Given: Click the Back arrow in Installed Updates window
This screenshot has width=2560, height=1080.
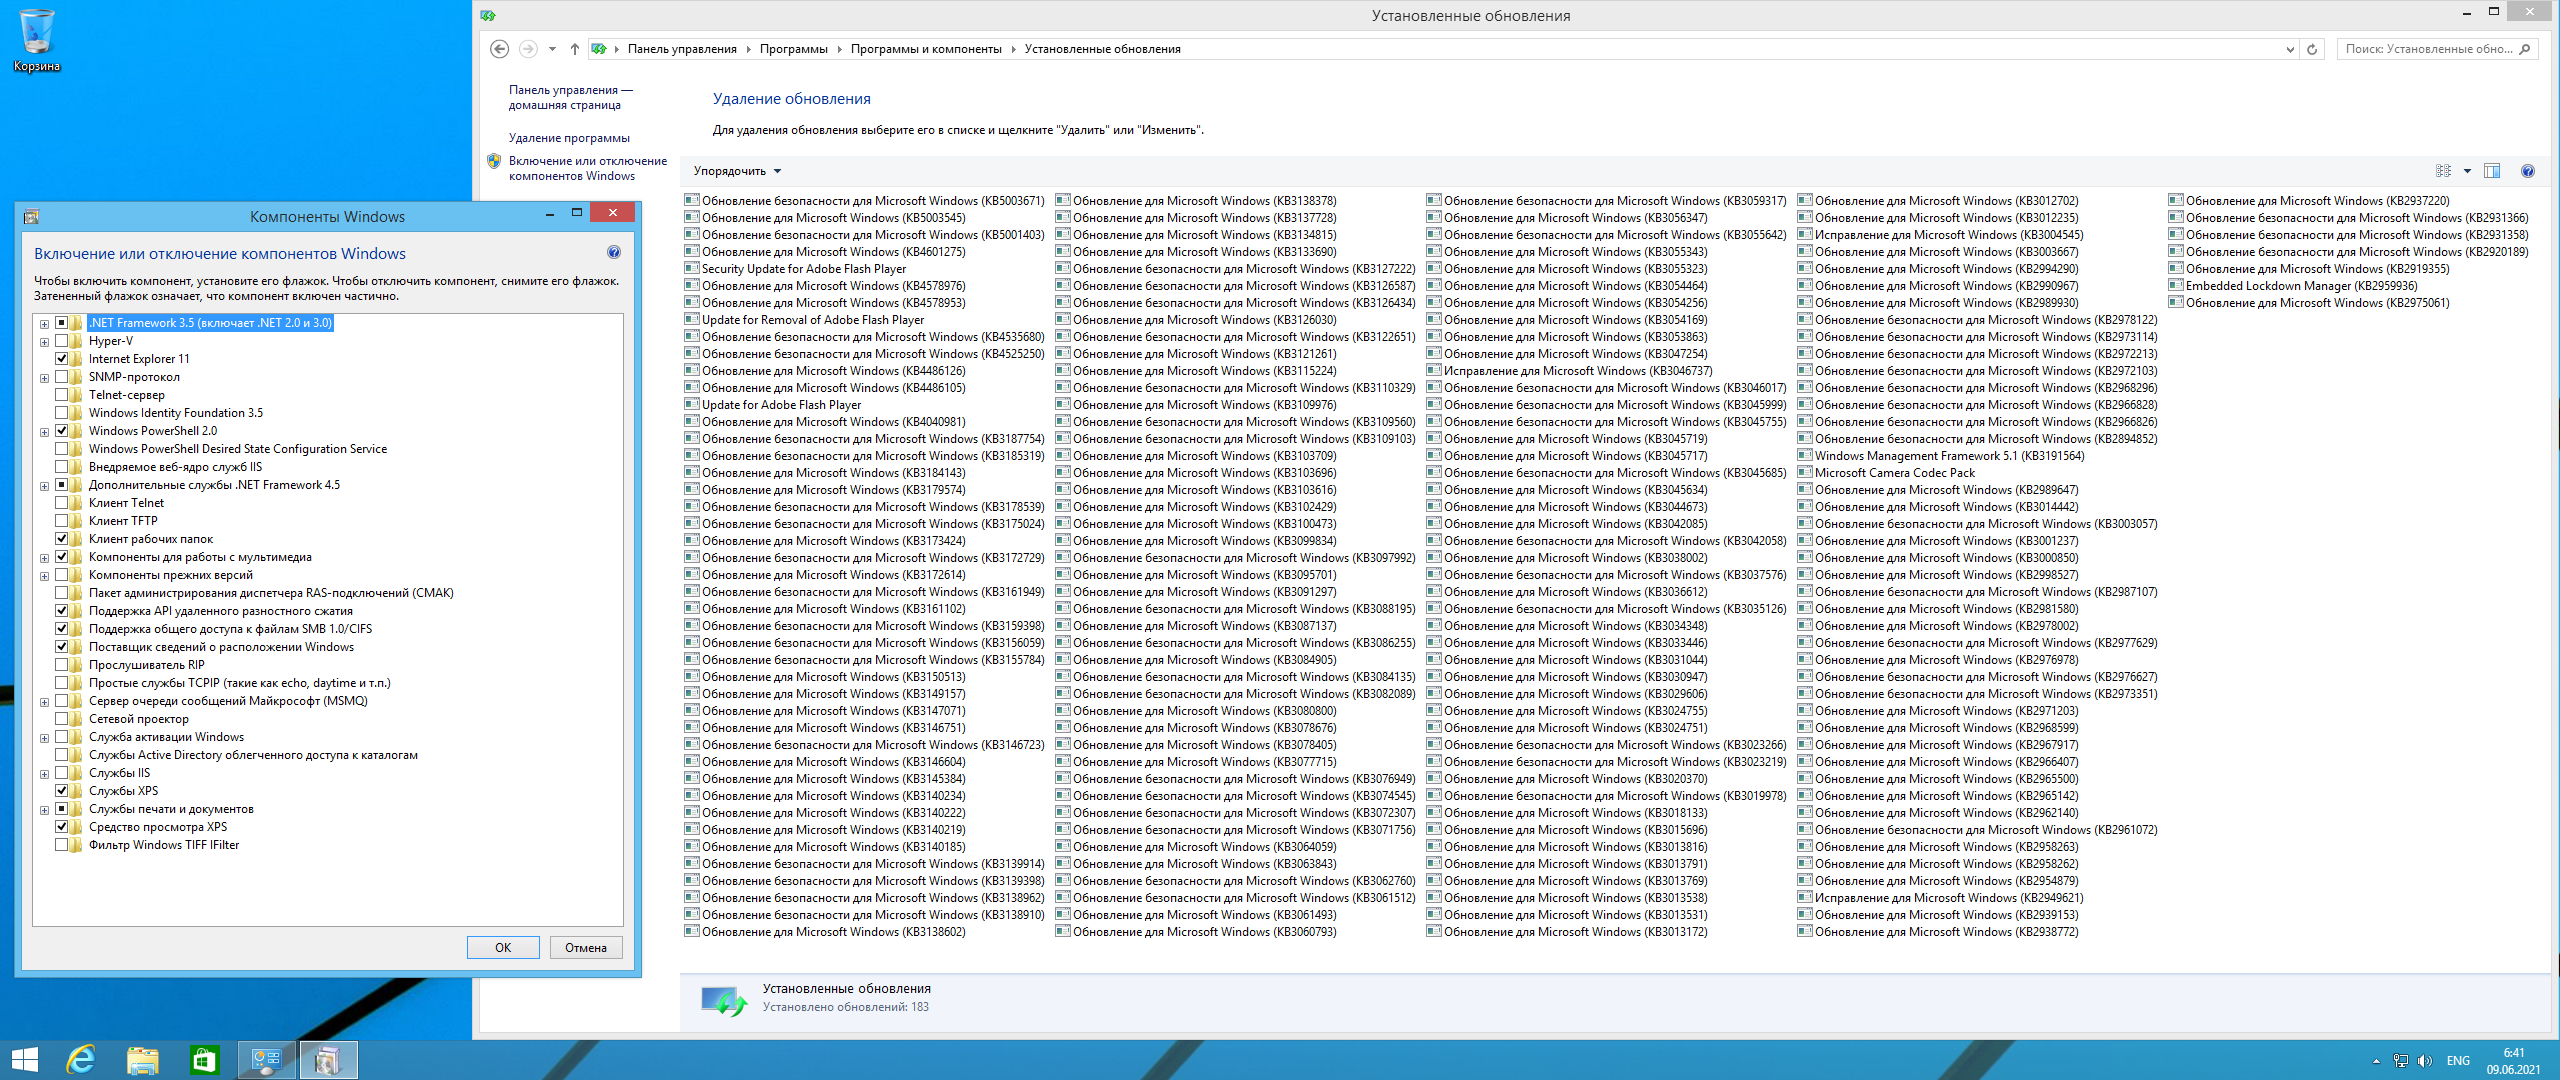Looking at the screenshot, I should (x=500, y=49).
